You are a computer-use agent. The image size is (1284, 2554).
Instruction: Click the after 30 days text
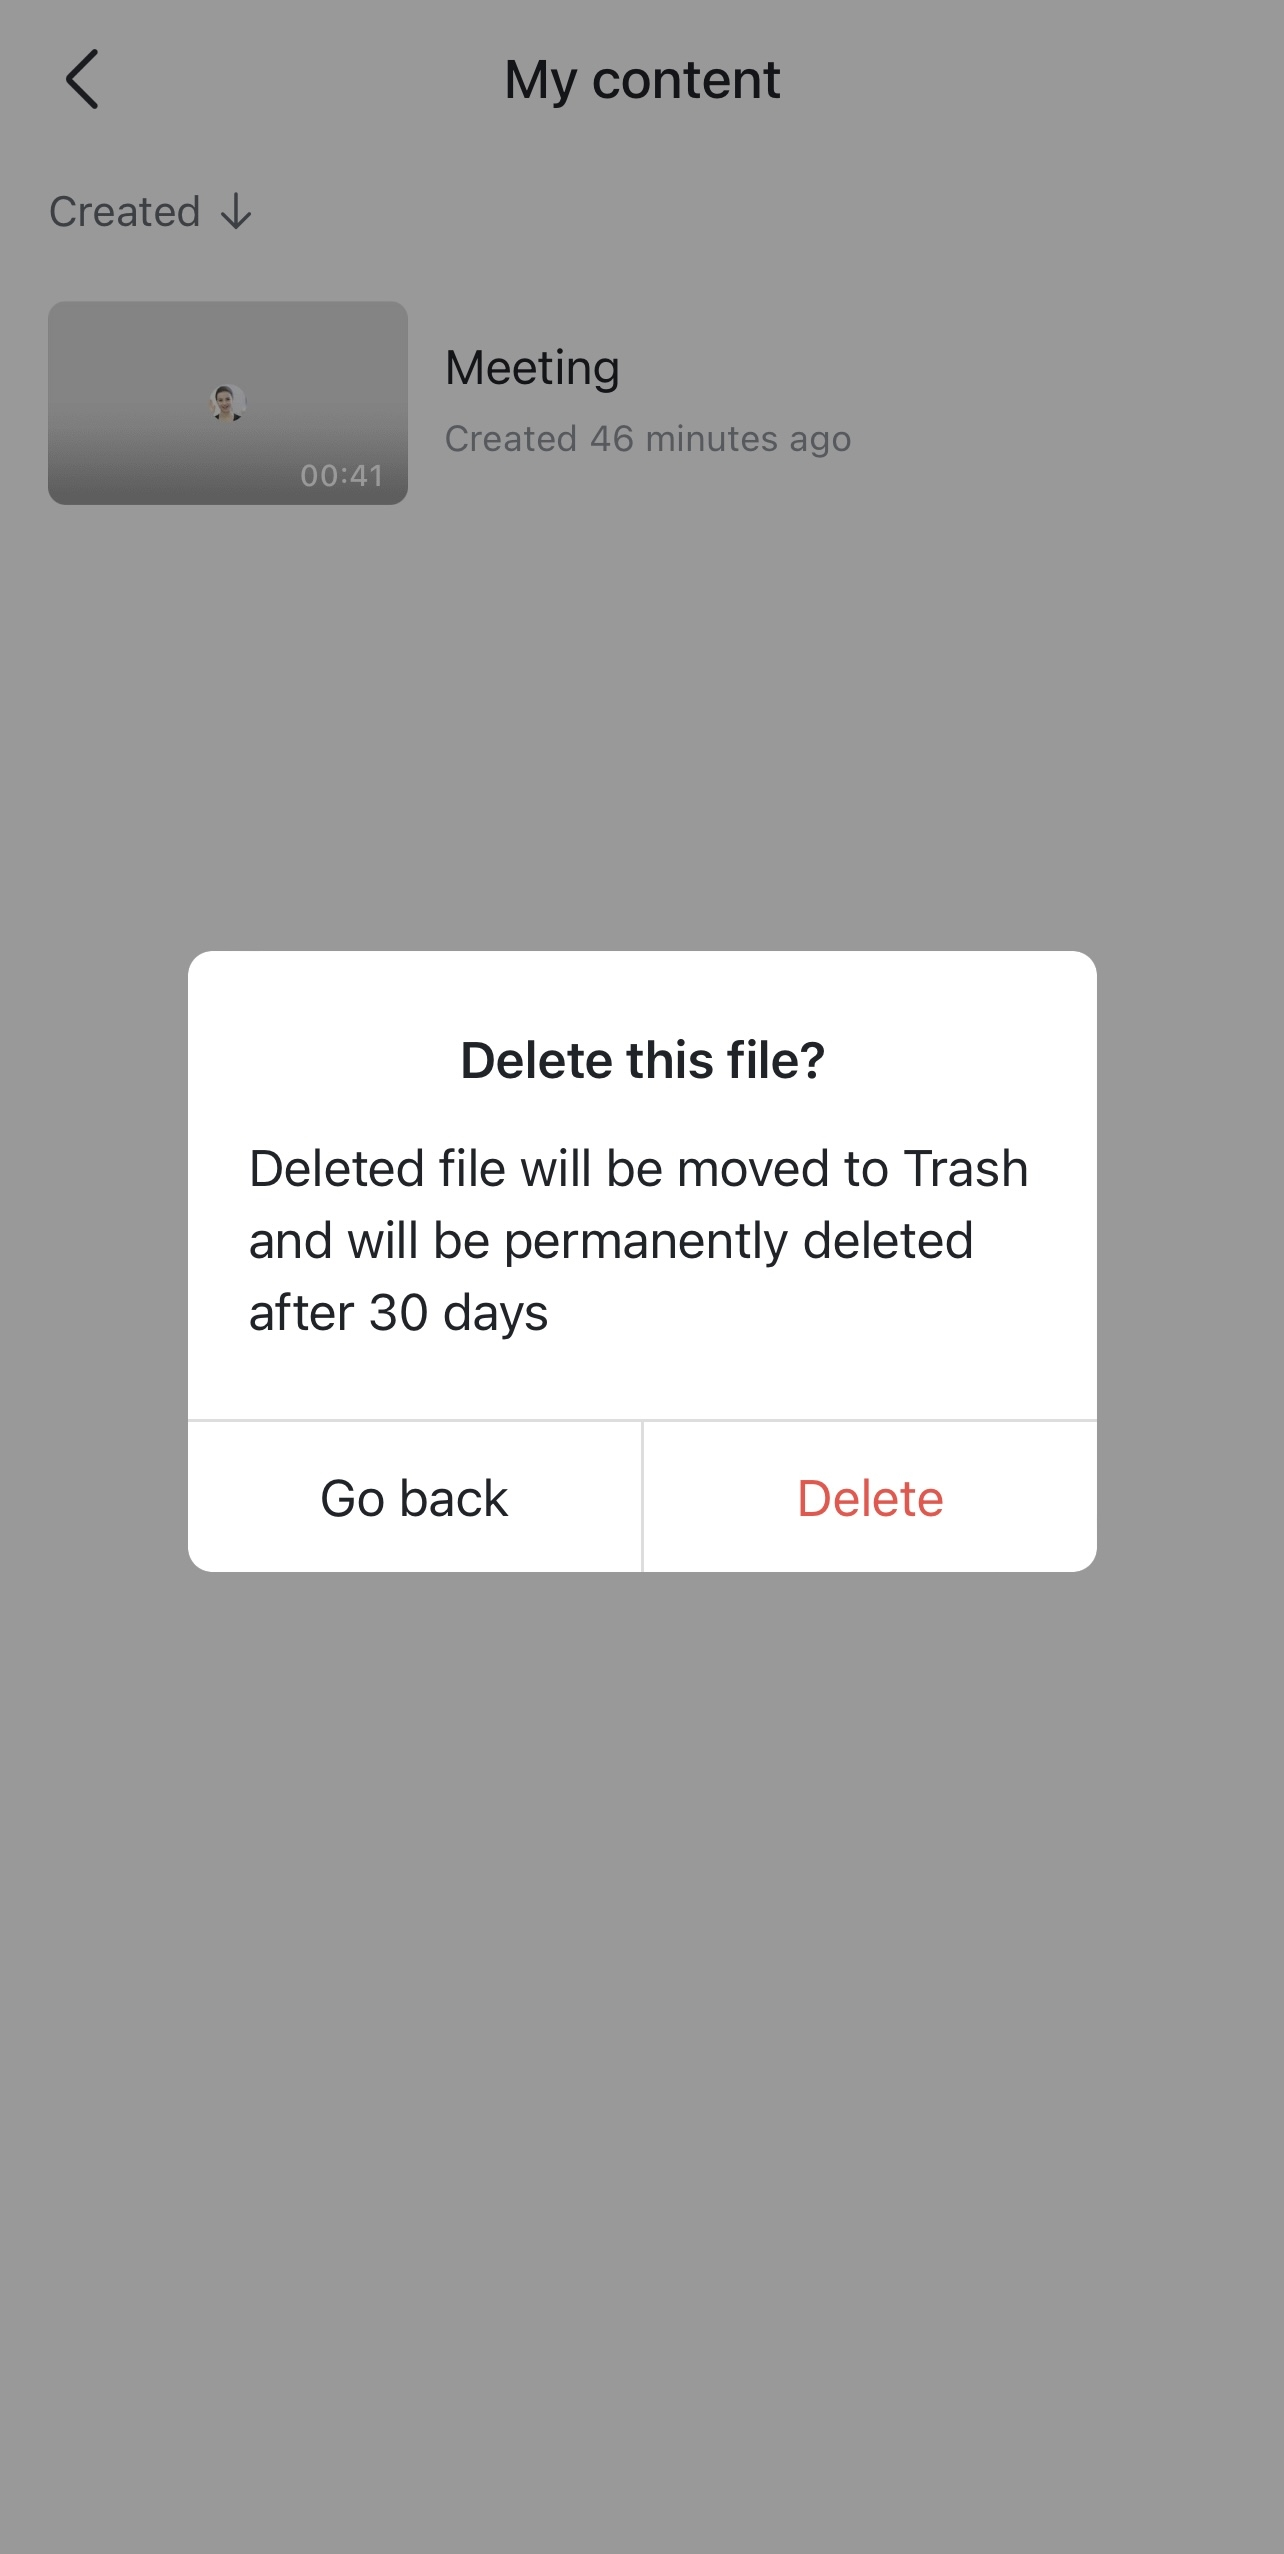(x=398, y=1312)
